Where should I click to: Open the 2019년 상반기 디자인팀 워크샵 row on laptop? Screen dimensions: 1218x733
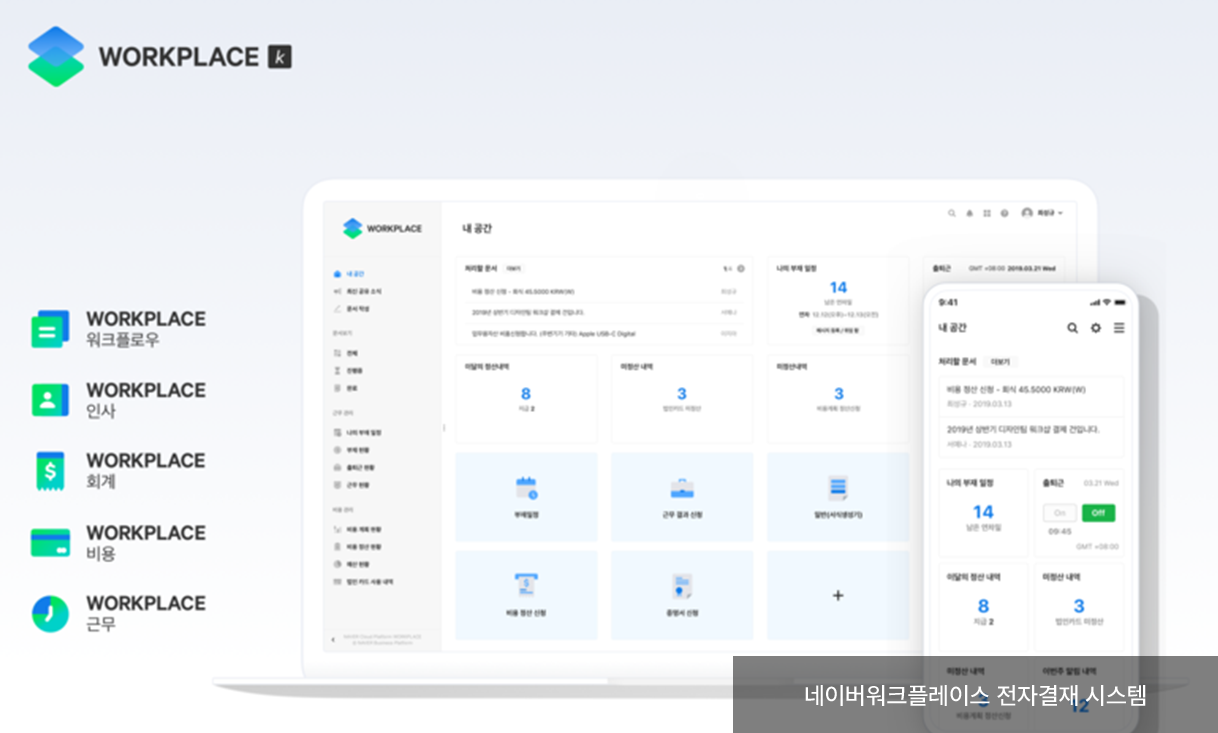(604, 312)
